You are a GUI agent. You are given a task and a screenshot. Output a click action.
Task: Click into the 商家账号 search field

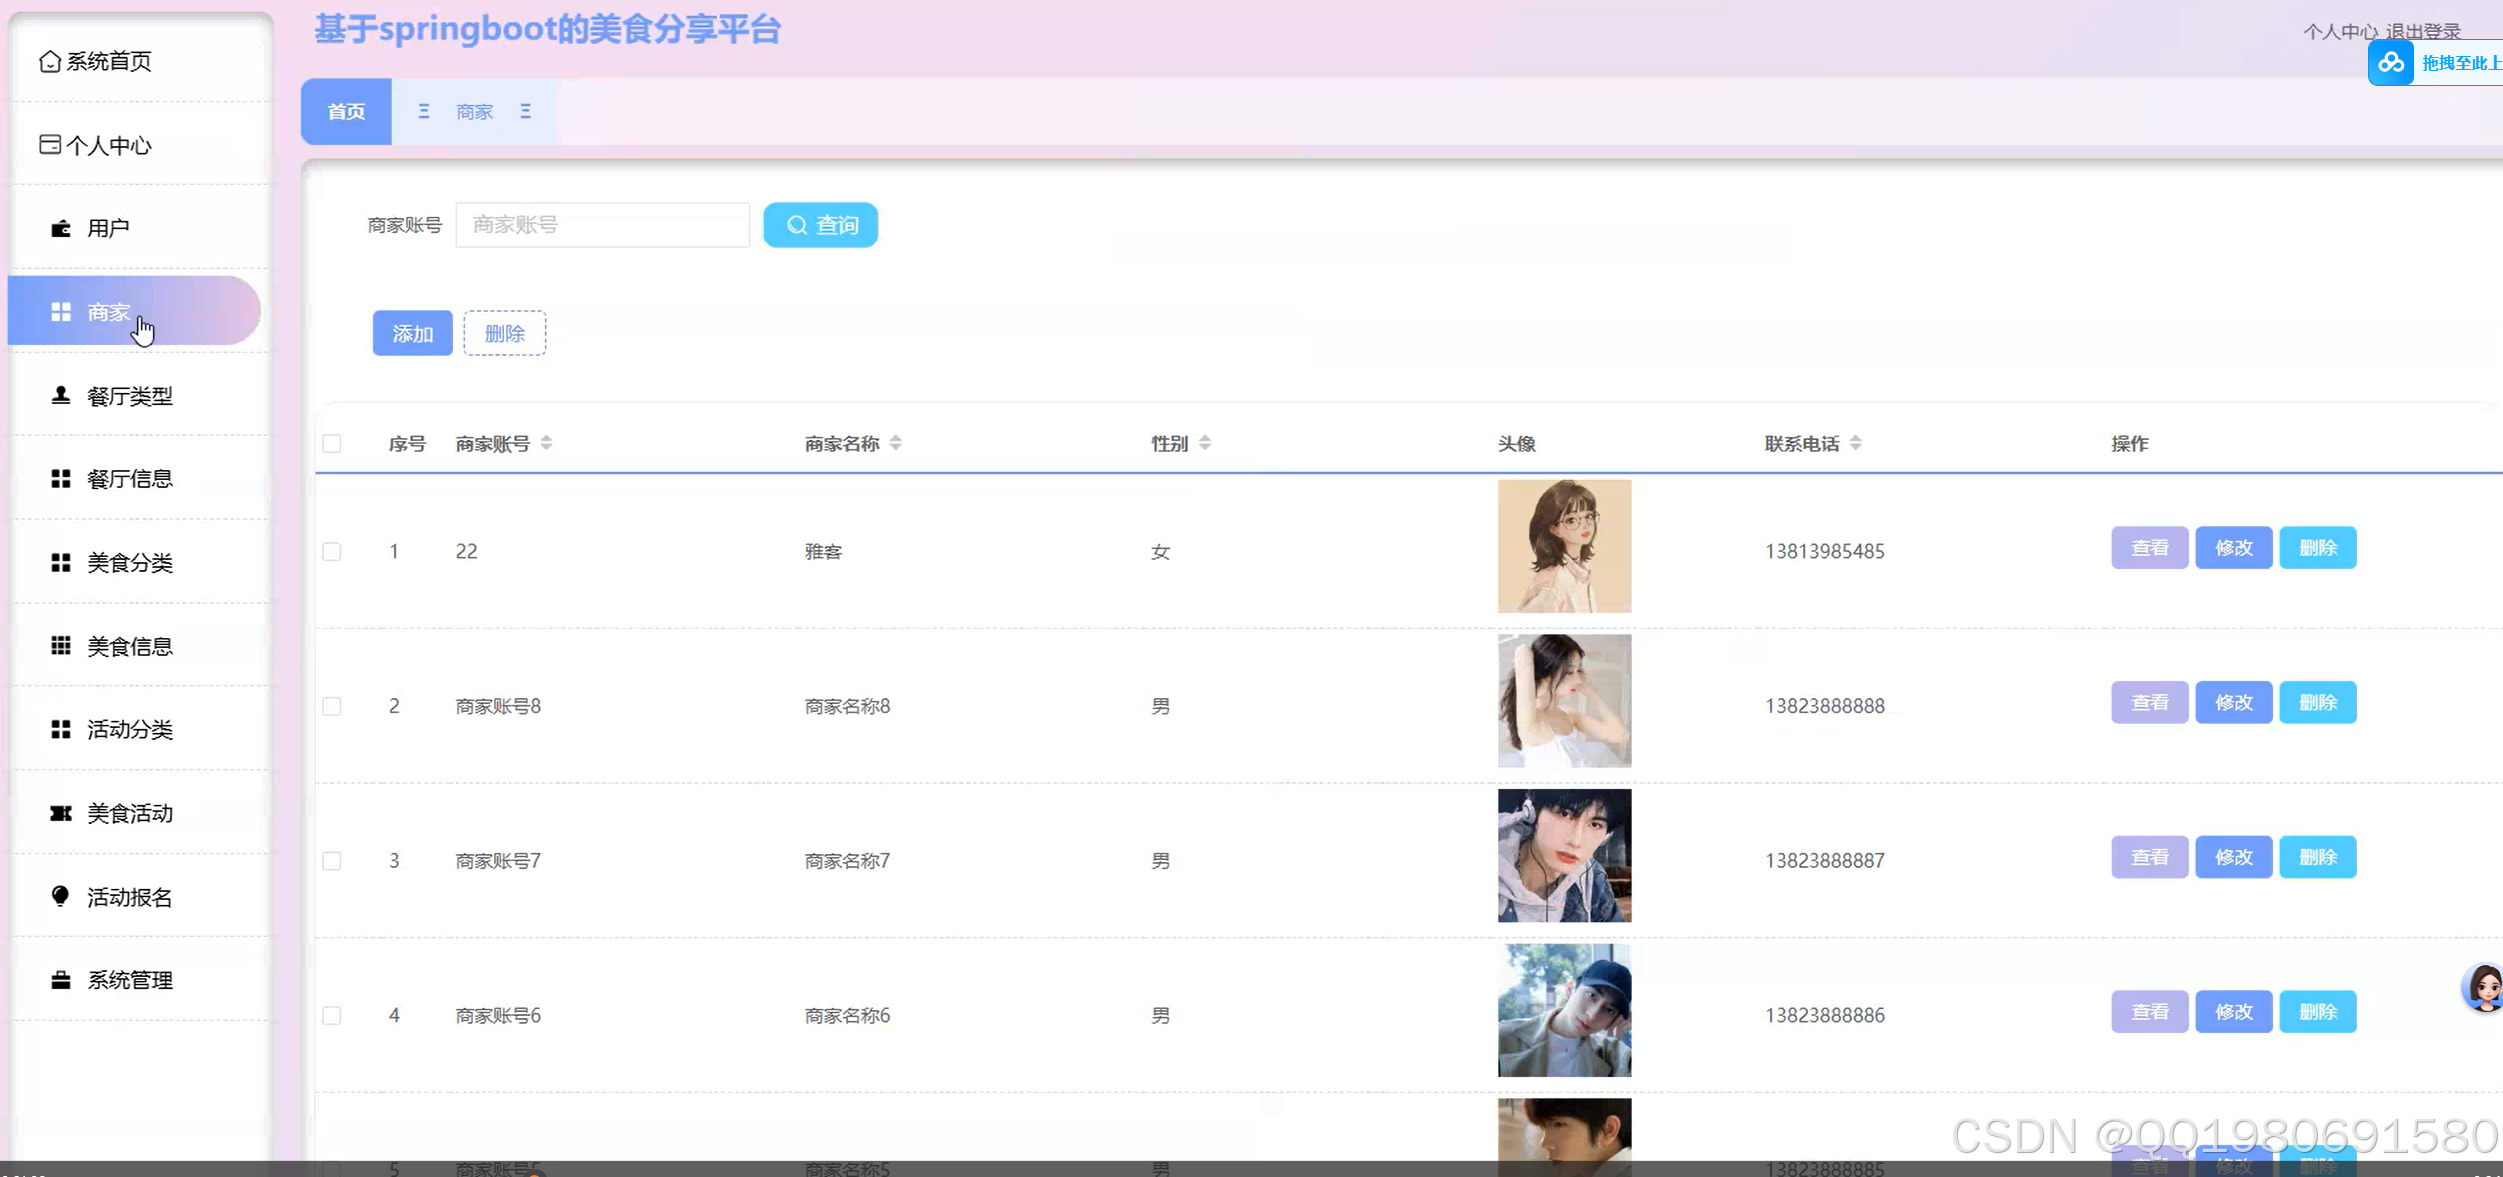[x=602, y=225]
